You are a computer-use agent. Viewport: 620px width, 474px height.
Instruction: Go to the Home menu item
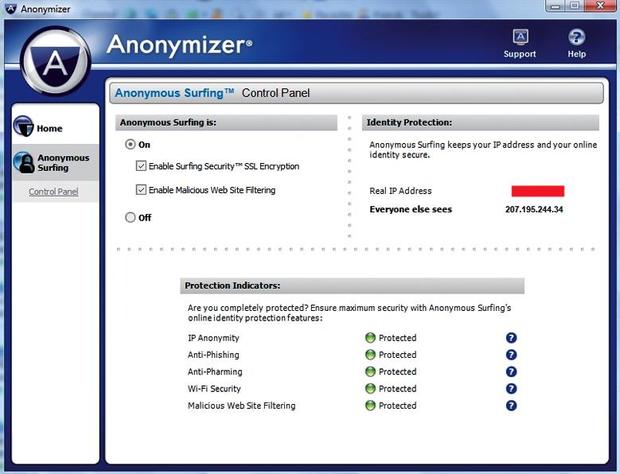(50, 129)
